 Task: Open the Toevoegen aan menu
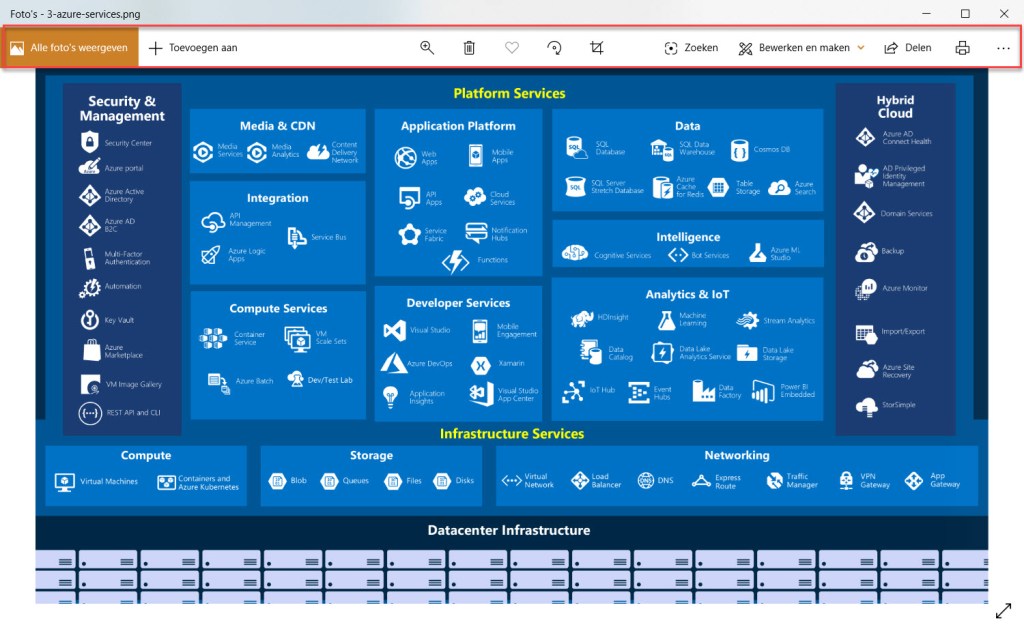point(193,48)
